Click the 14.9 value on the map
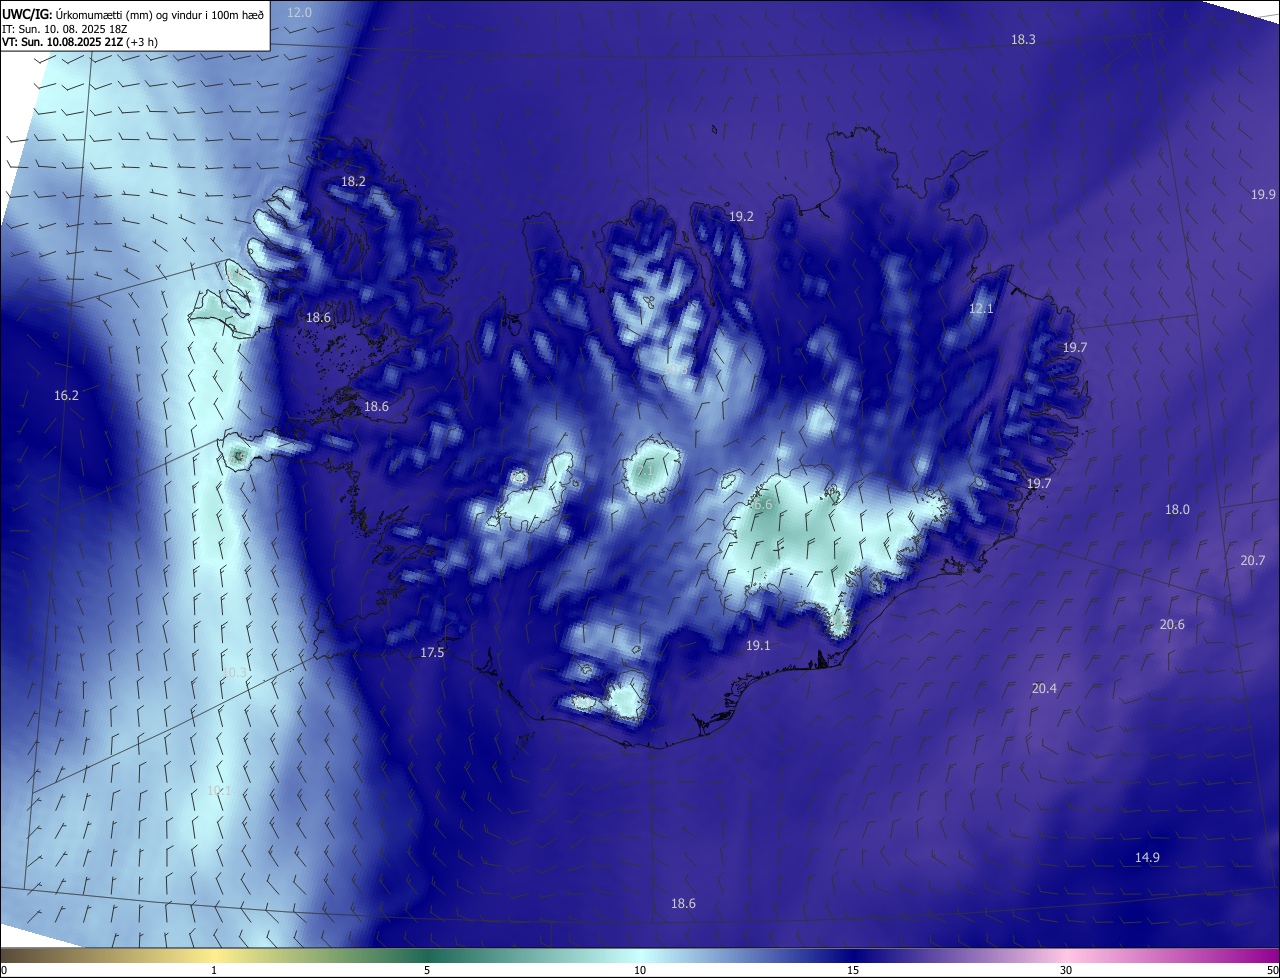1280x978 pixels. click(1147, 858)
